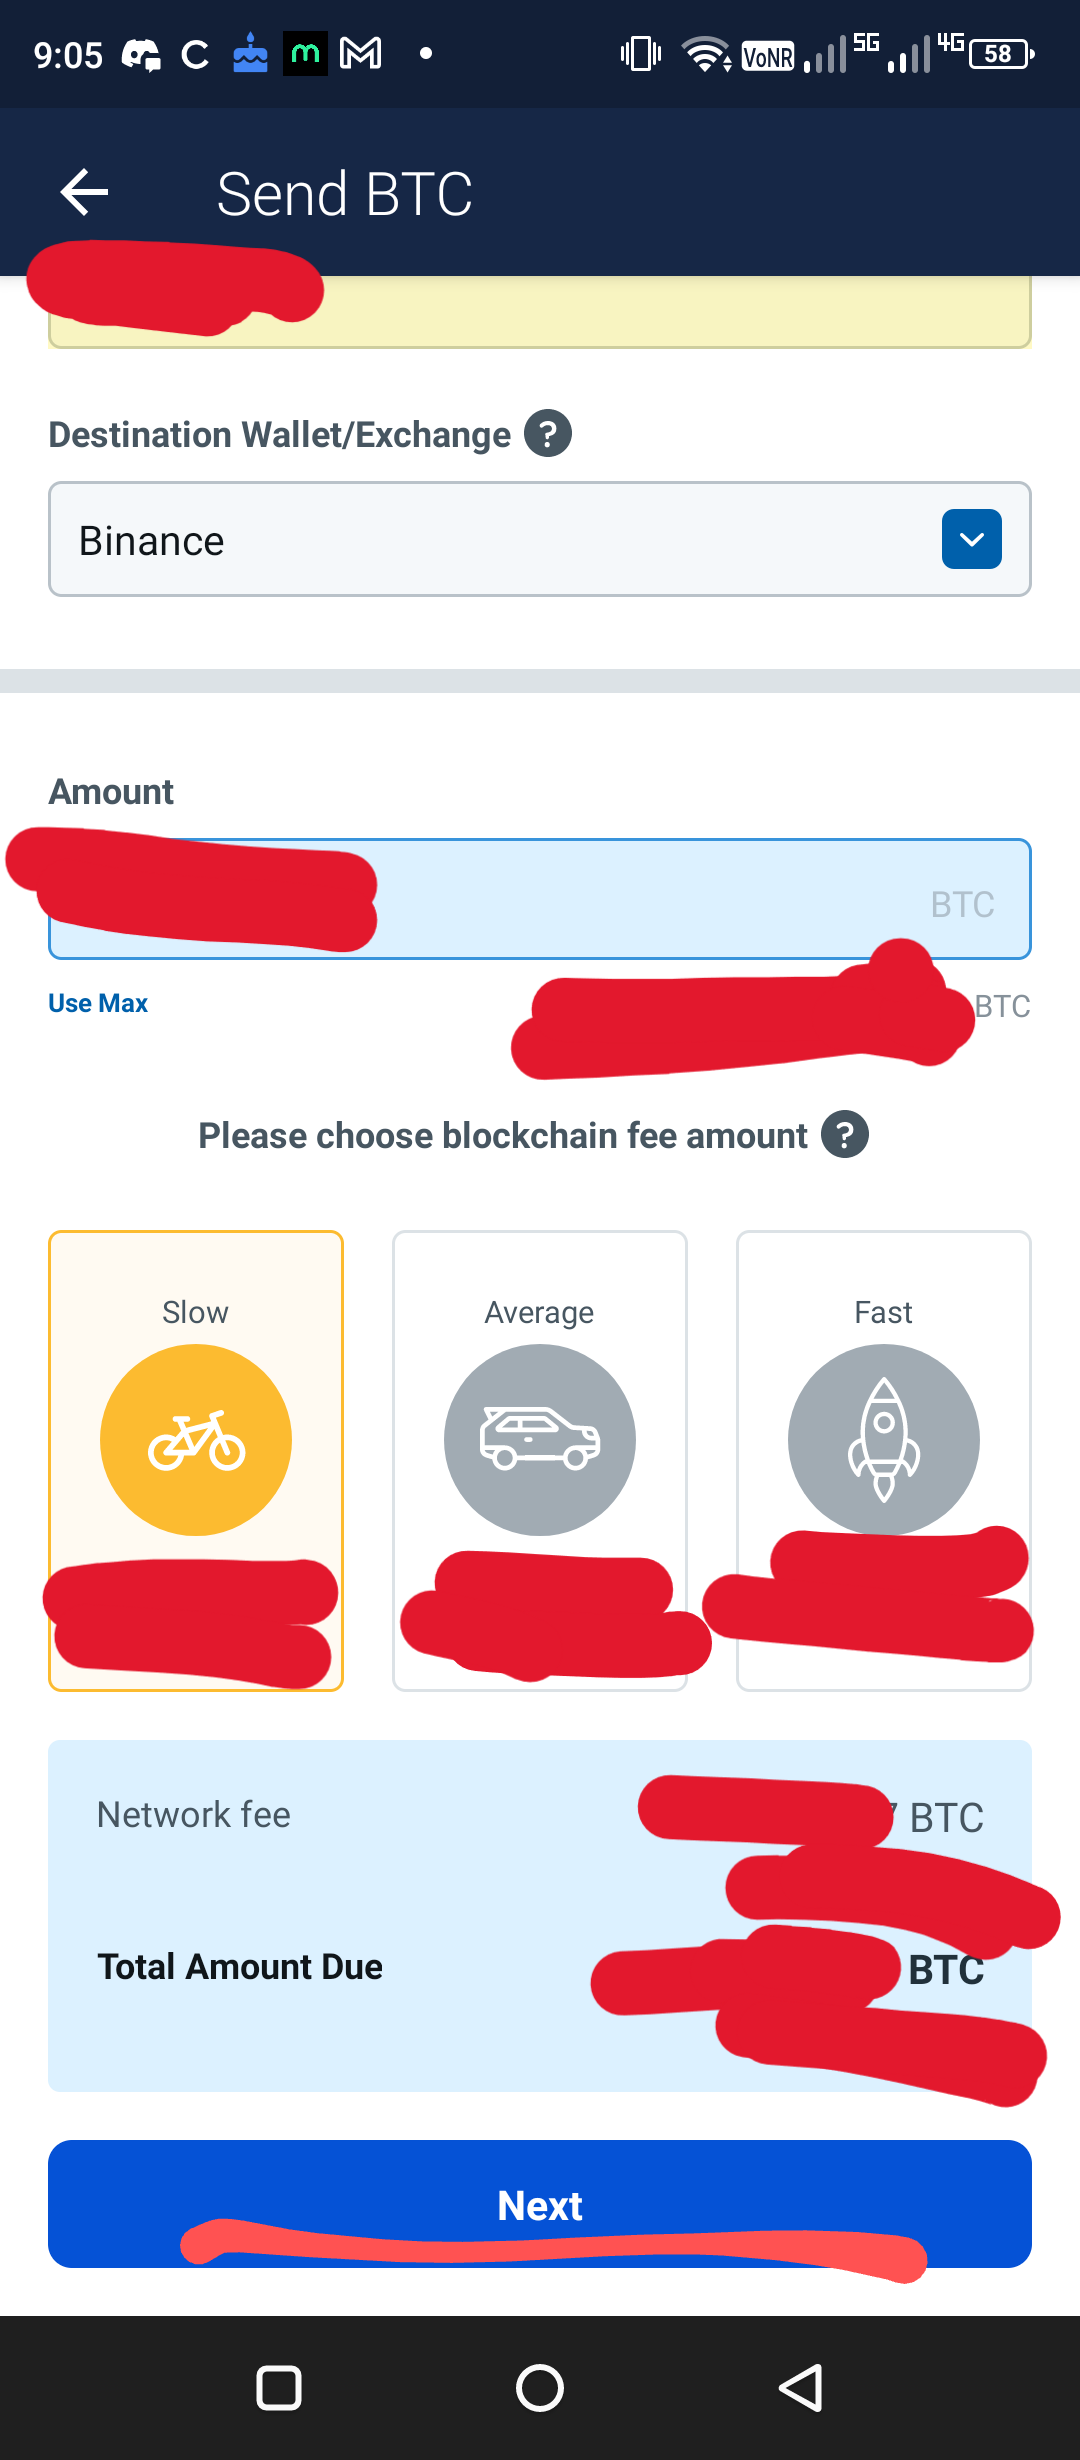
Task: Focus the Amount BTC input field
Action: 540,899
